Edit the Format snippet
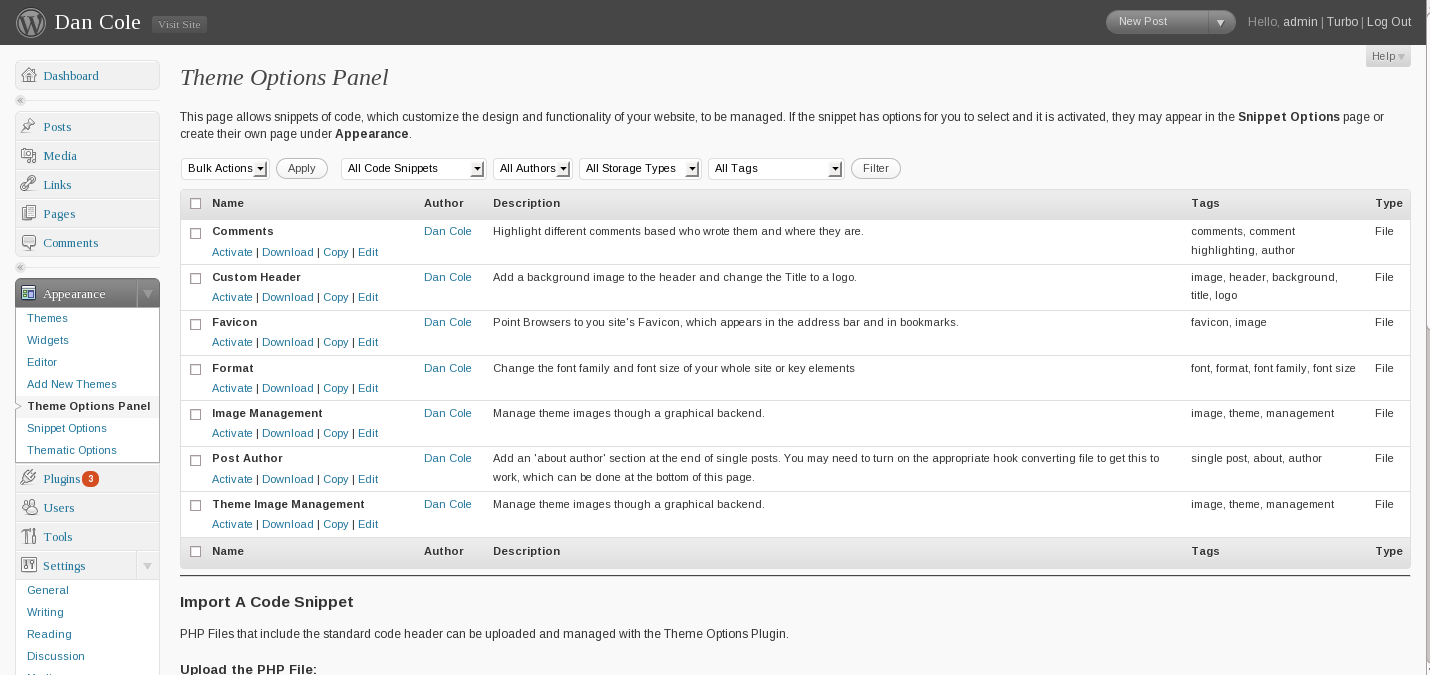The height and width of the screenshot is (675, 1430). [368, 388]
